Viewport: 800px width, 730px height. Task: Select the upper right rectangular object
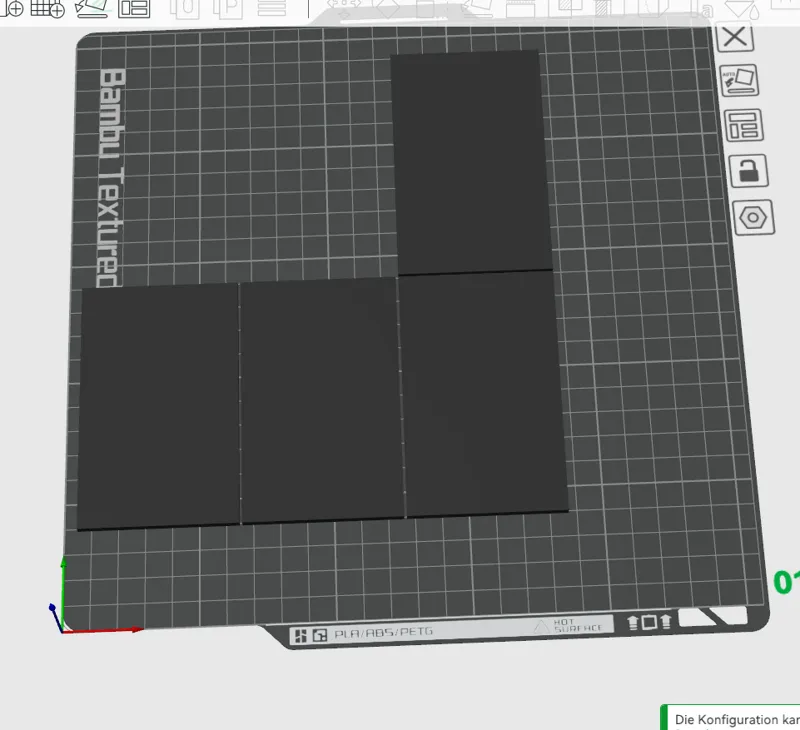[471, 162]
